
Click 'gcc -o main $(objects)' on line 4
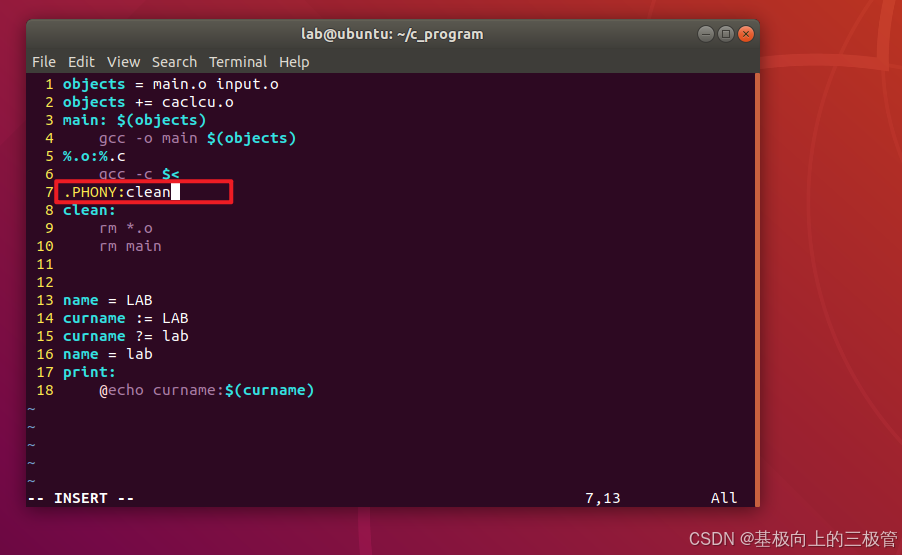[x=197, y=138]
